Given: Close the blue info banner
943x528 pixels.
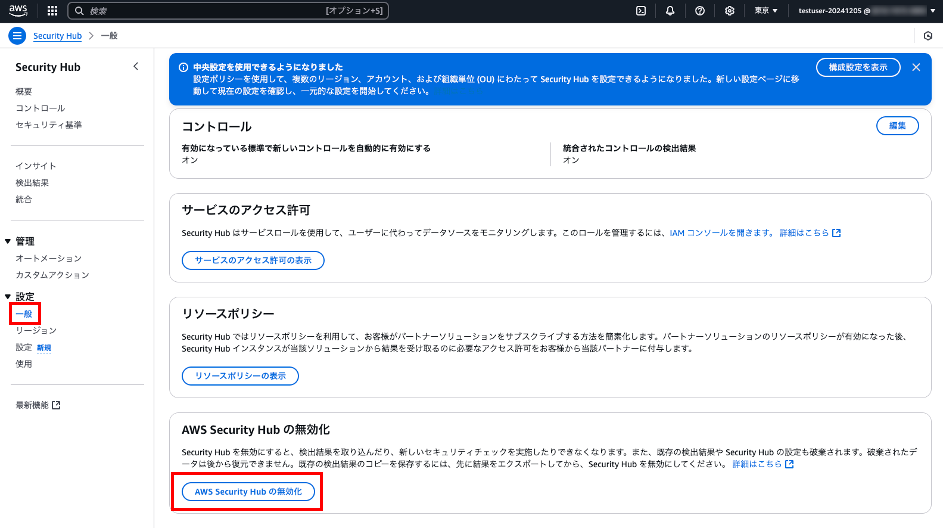Looking at the screenshot, I should coord(916,67).
